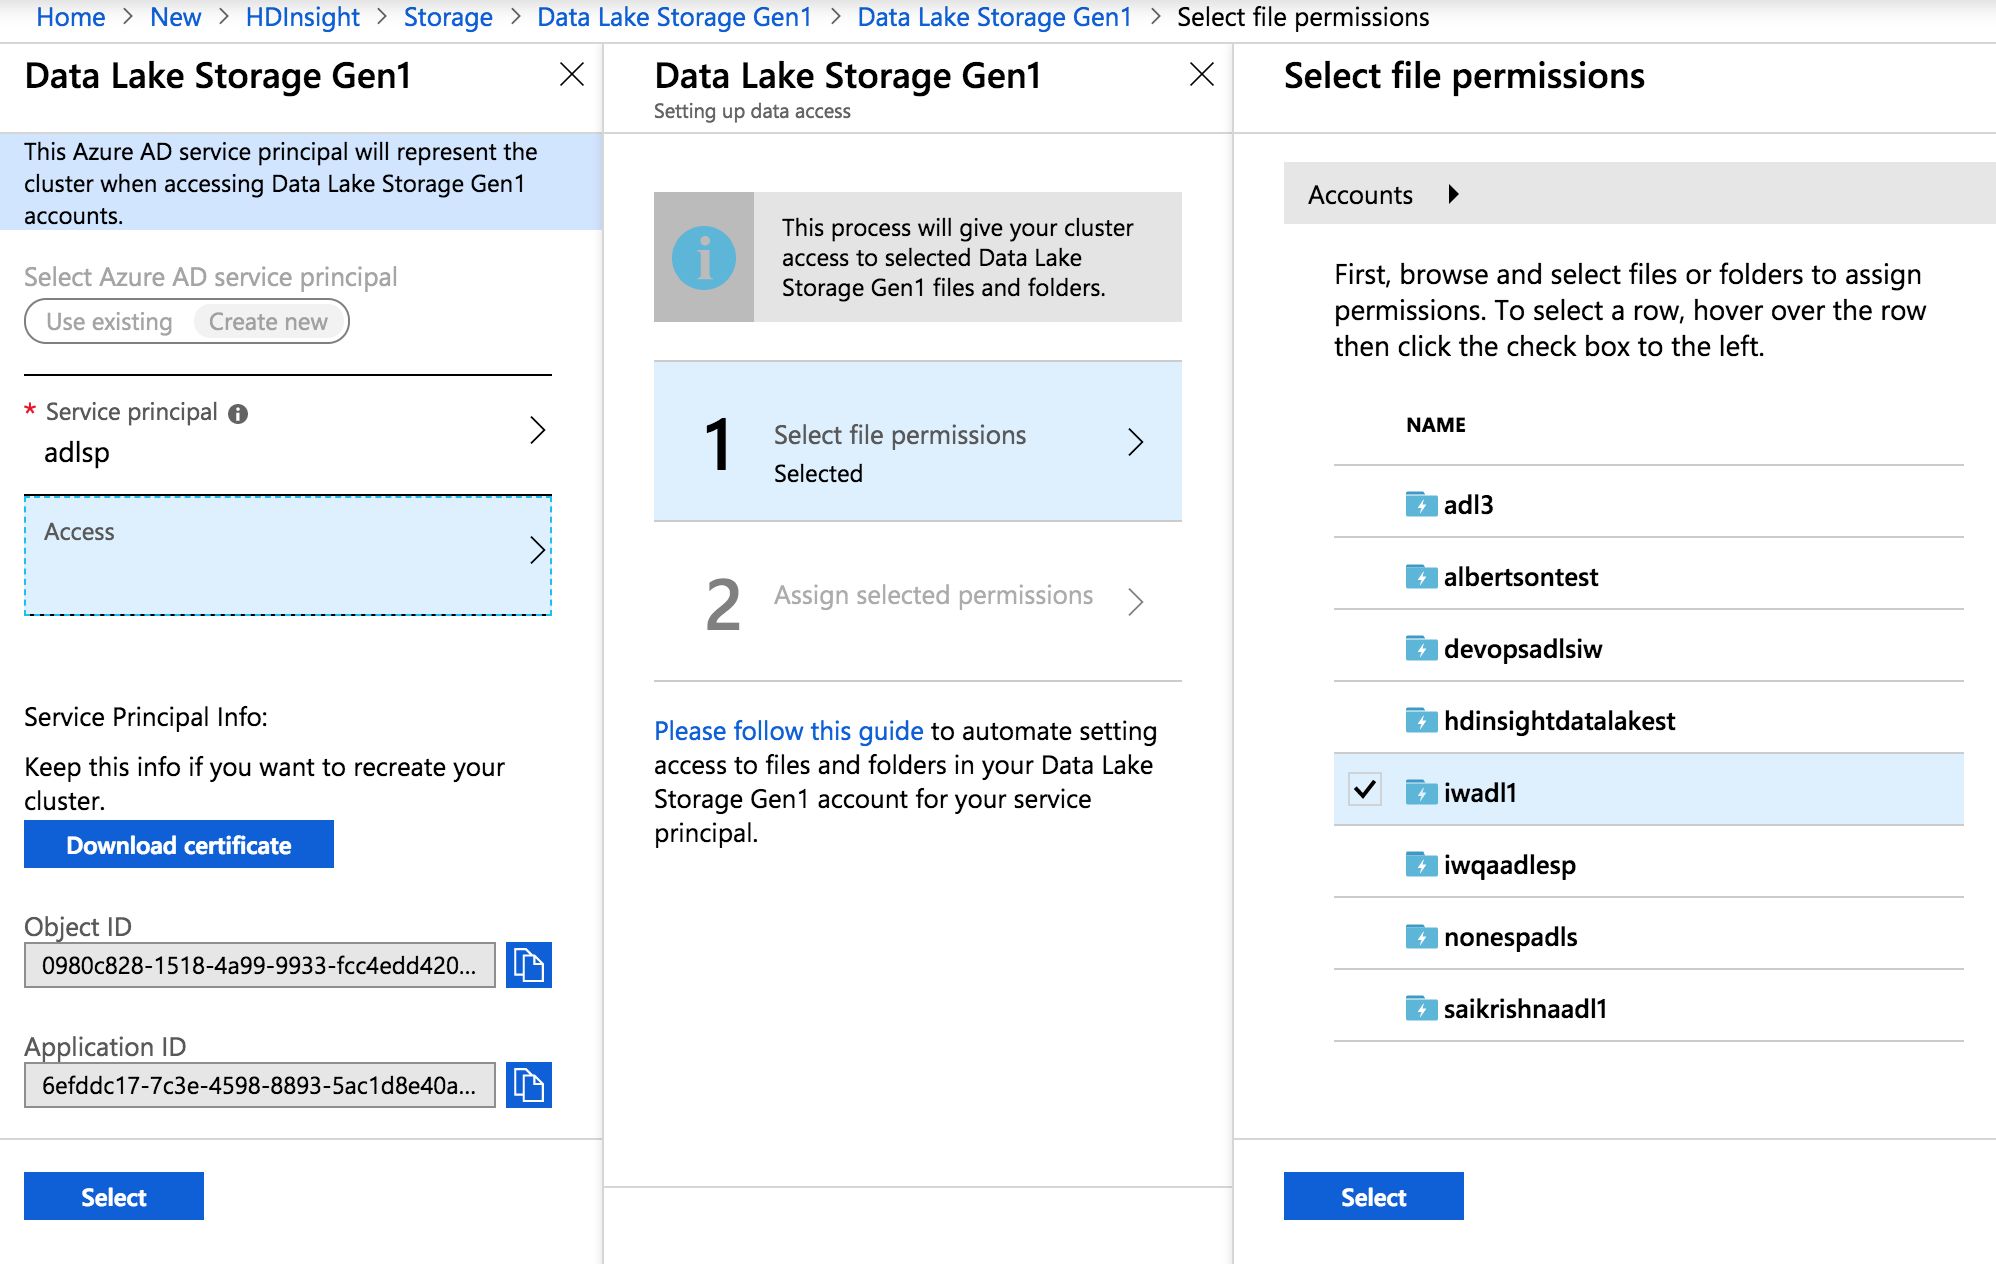Click the adl3 folder icon
Viewport: 1996px width, 1264px height.
1421,504
